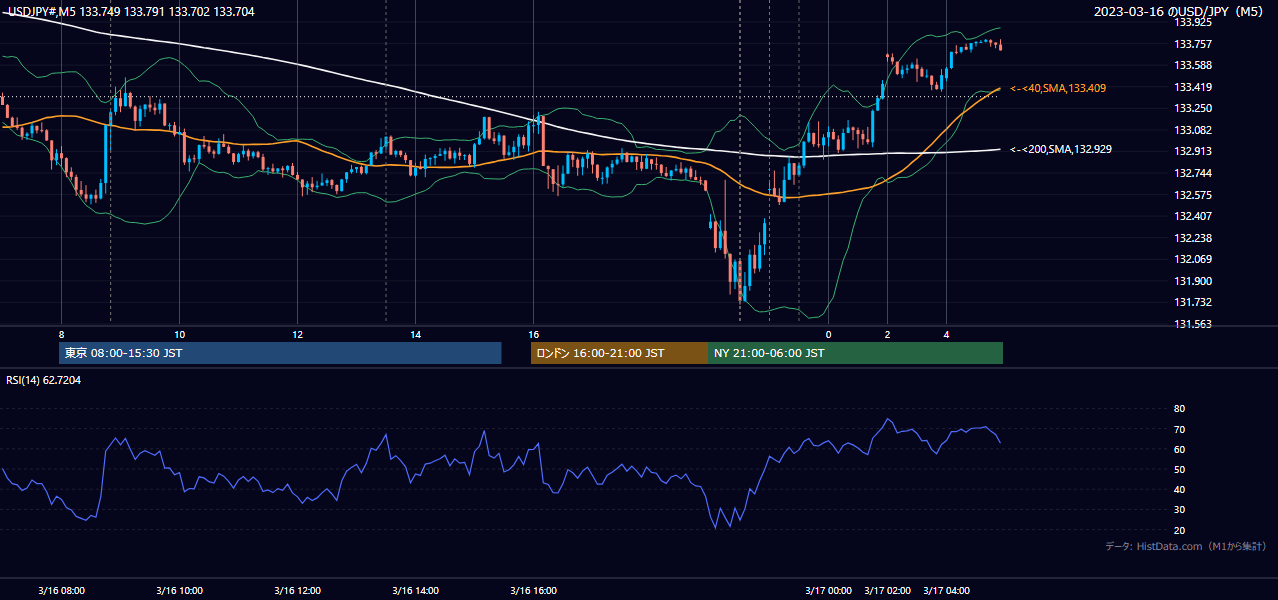Click hour marker 0 under price chart
The image size is (1278, 600).
pos(828,334)
